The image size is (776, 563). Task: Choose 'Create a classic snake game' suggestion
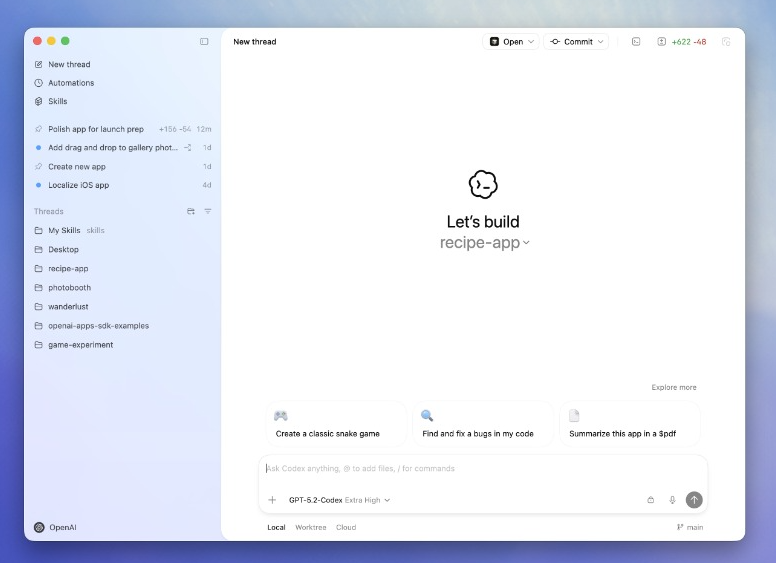[336, 424]
